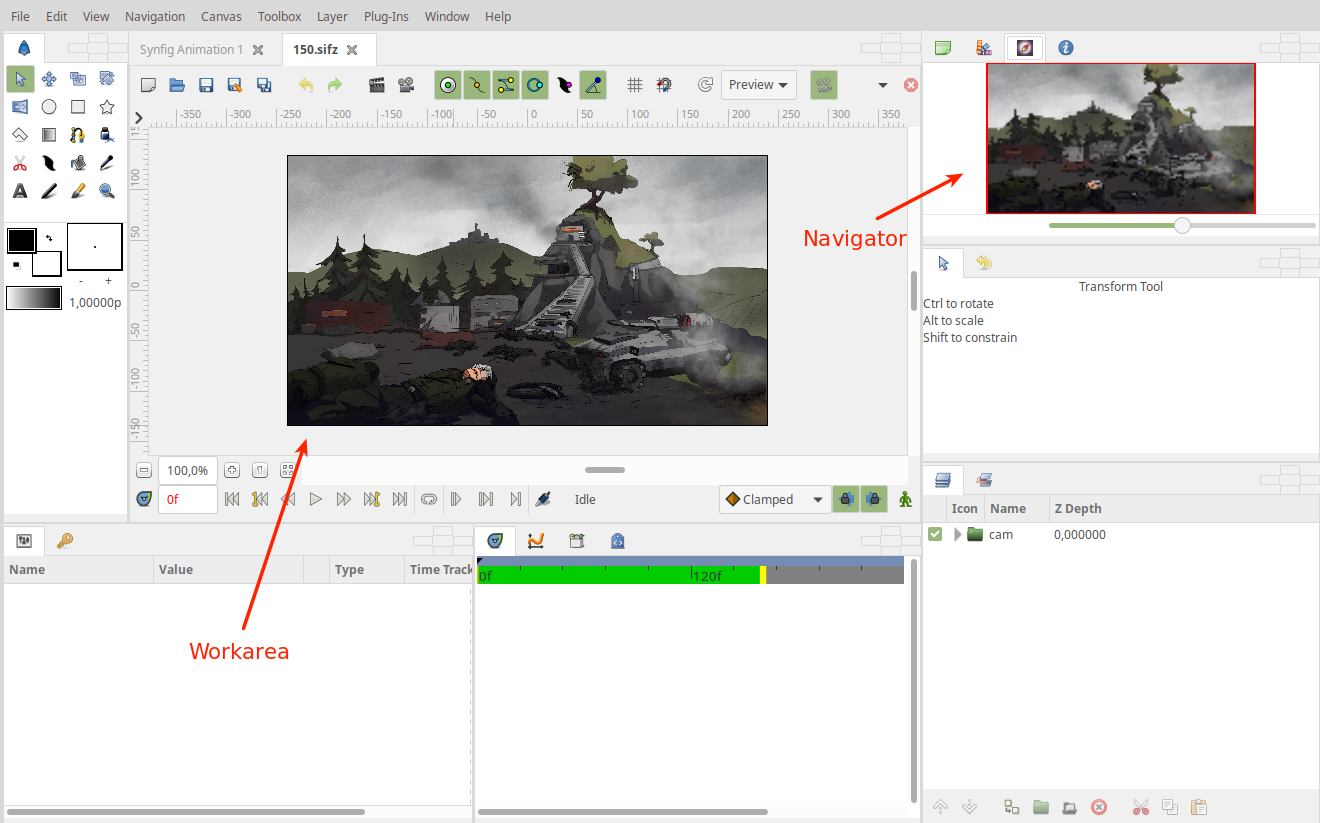The width and height of the screenshot is (1320, 823).
Task: Toggle vertex handles display
Action: [477, 85]
